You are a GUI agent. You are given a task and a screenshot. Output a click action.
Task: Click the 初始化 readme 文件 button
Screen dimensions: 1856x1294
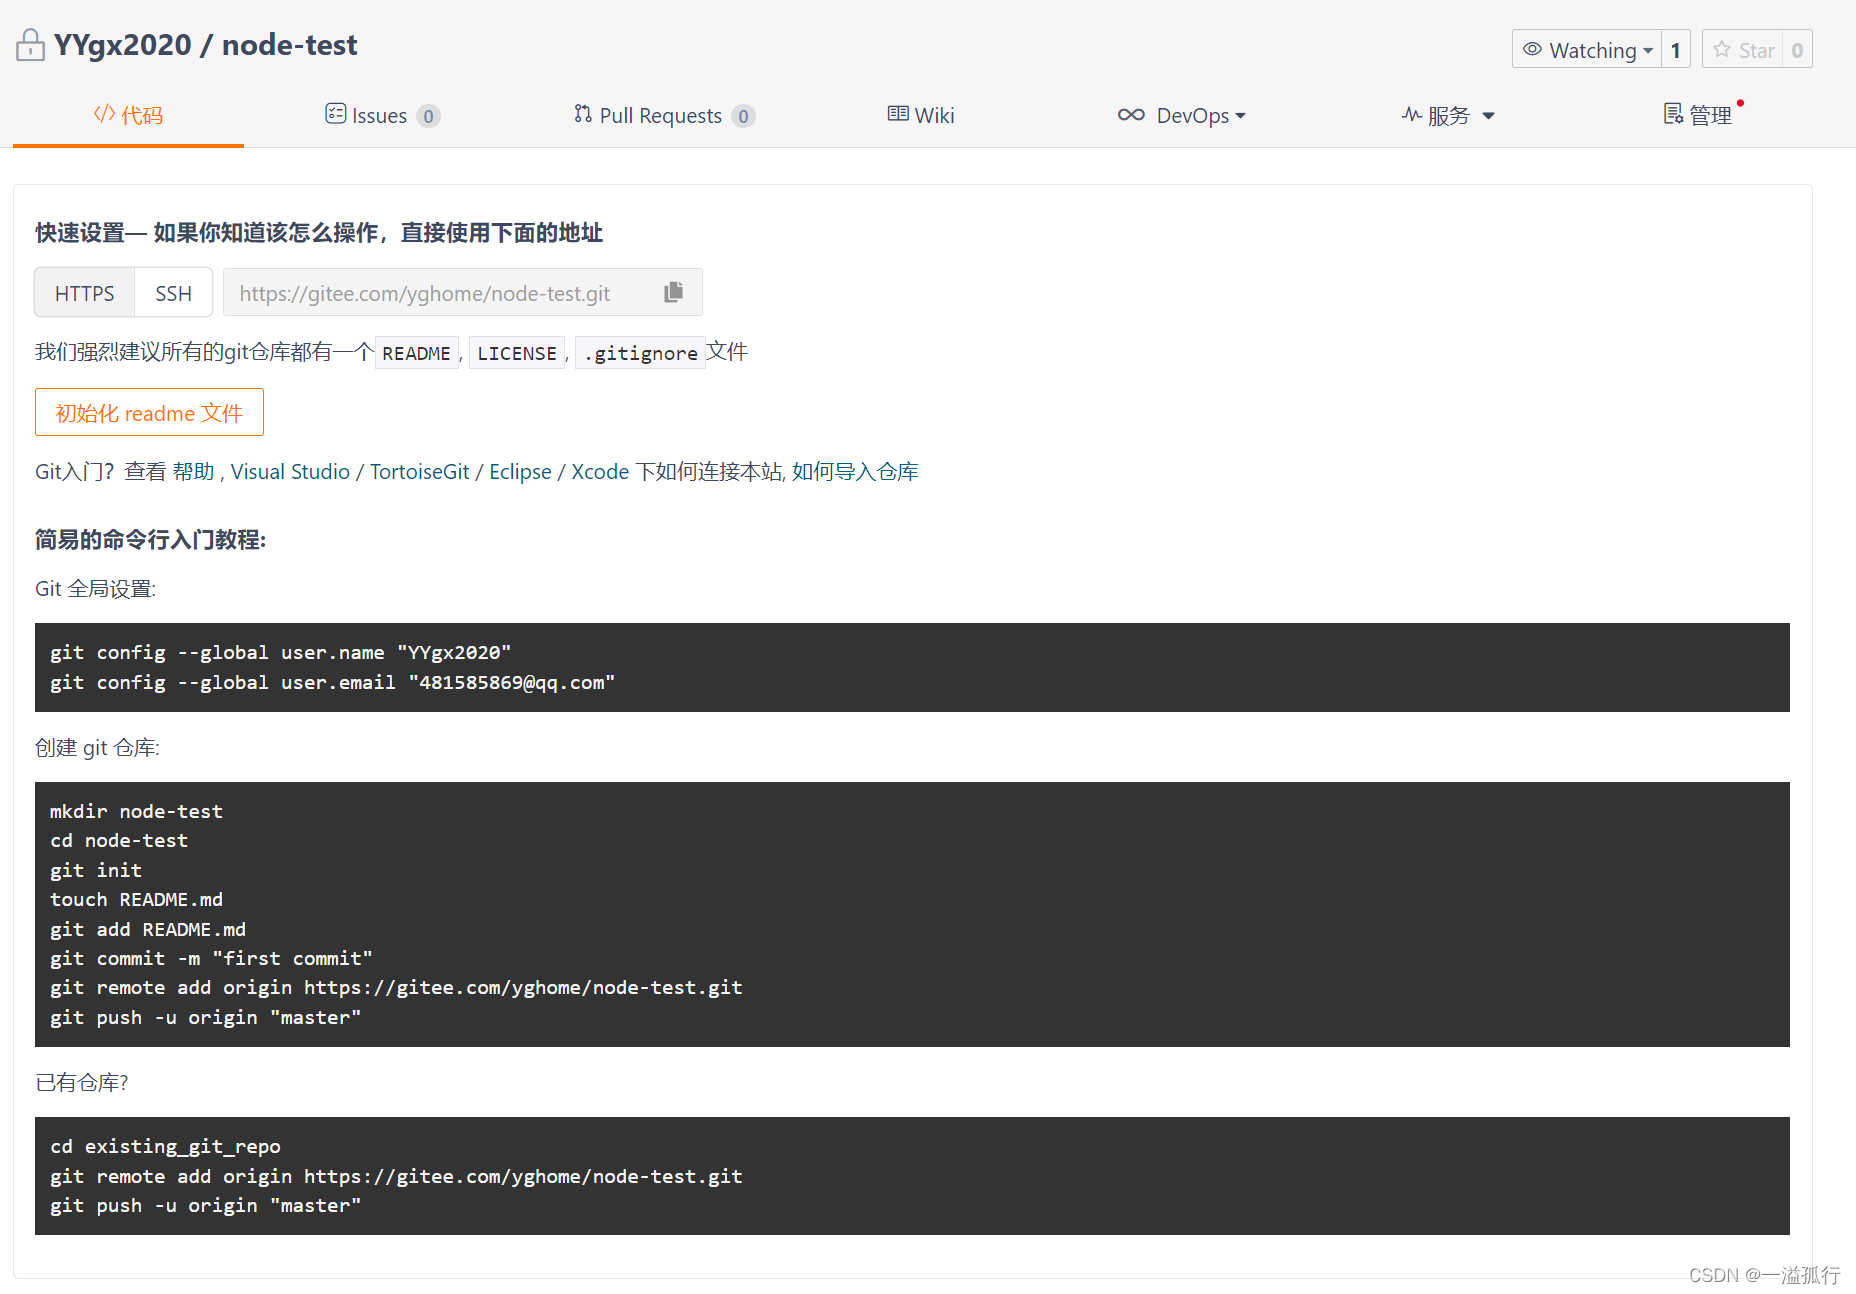(149, 412)
